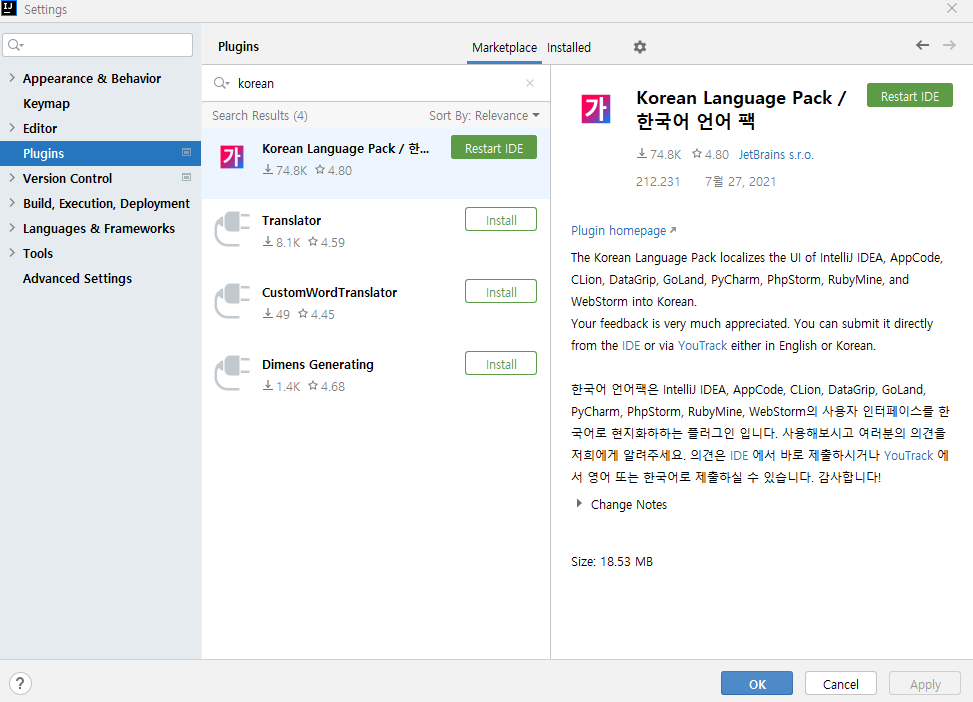This screenshot has width=973, height=702.
Task: Expand the Editor settings section
Action: click(12, 127)
